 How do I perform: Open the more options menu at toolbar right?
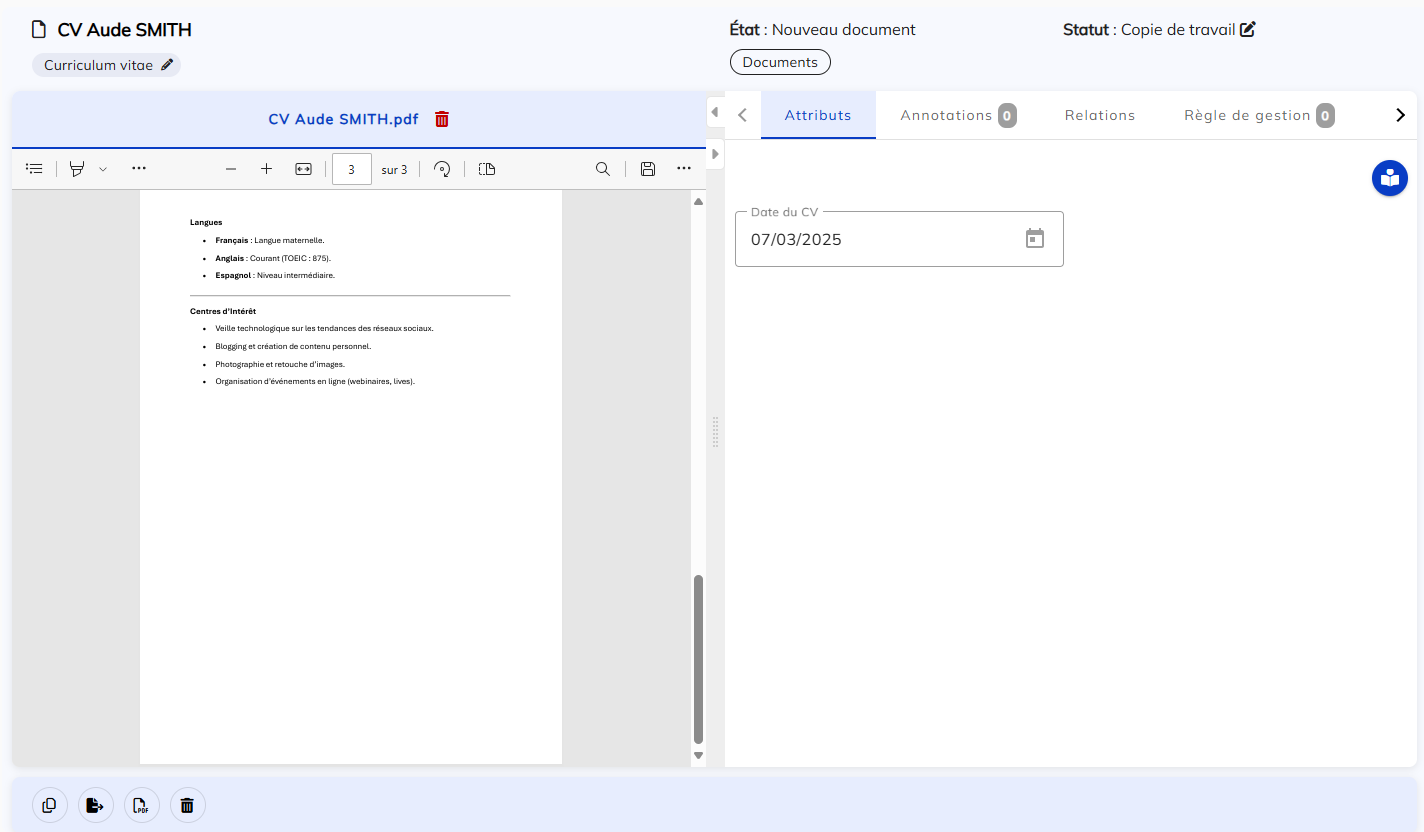[684, 169]
